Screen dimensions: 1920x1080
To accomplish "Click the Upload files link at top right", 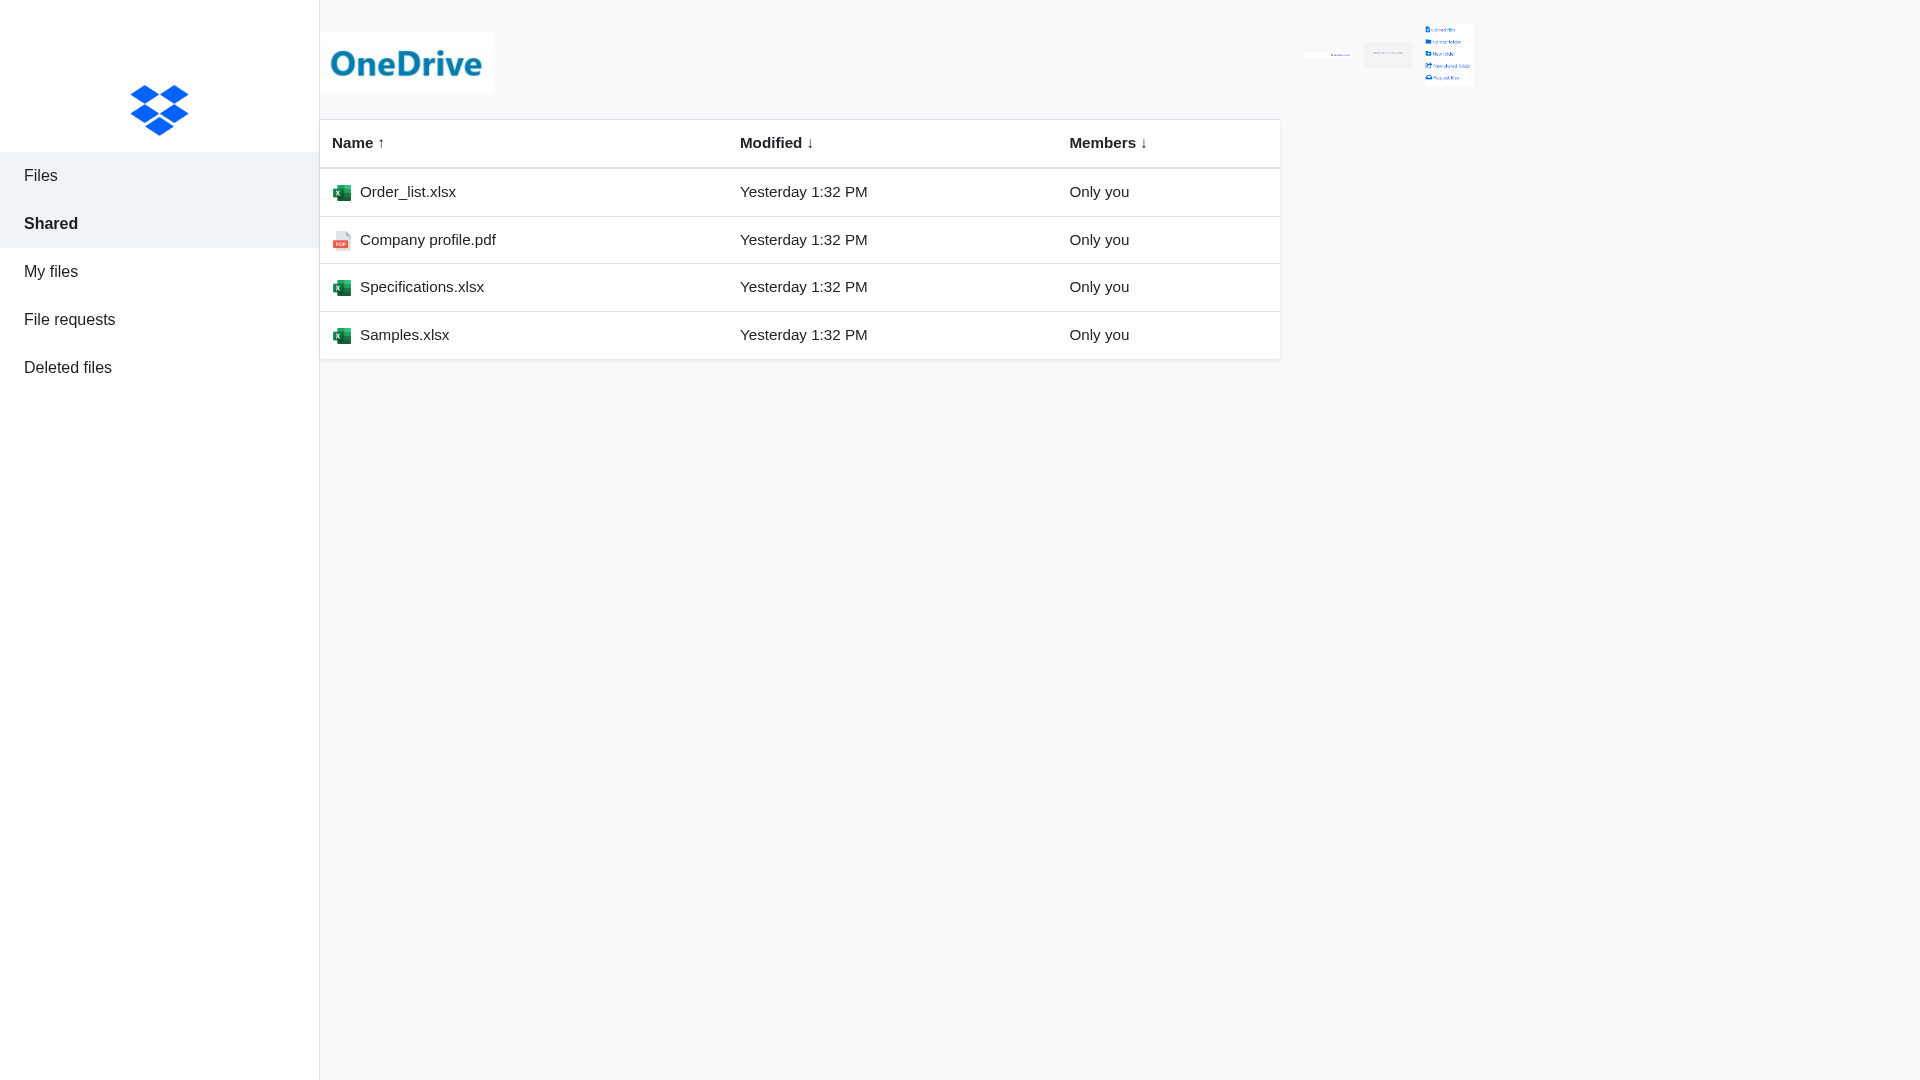I will (x=1440, y=30).
